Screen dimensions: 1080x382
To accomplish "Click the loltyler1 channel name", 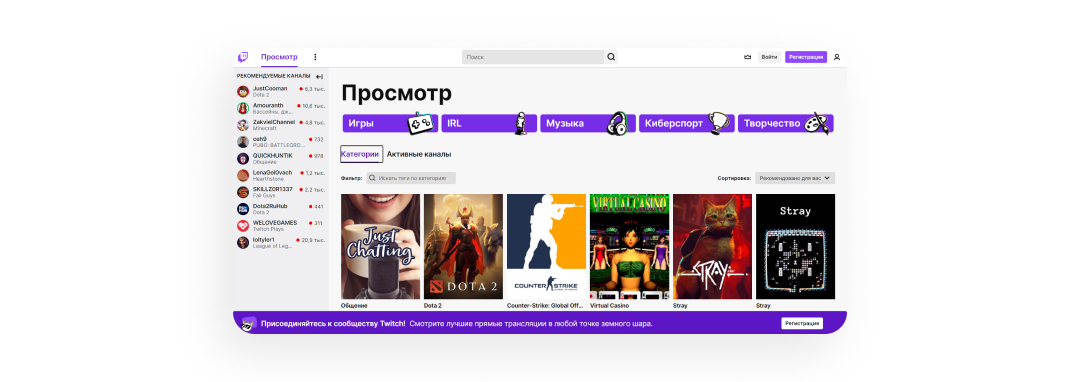I will click(264, 240).
